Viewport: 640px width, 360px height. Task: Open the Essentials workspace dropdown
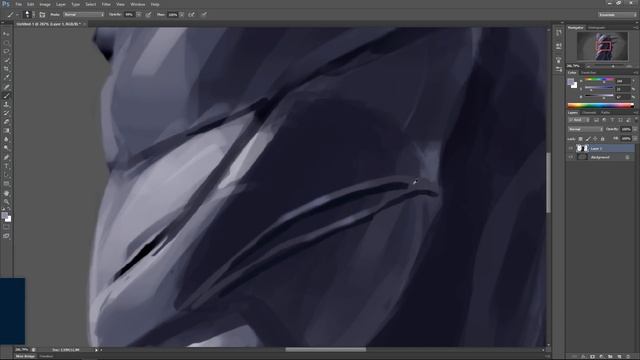pos(617,14)
